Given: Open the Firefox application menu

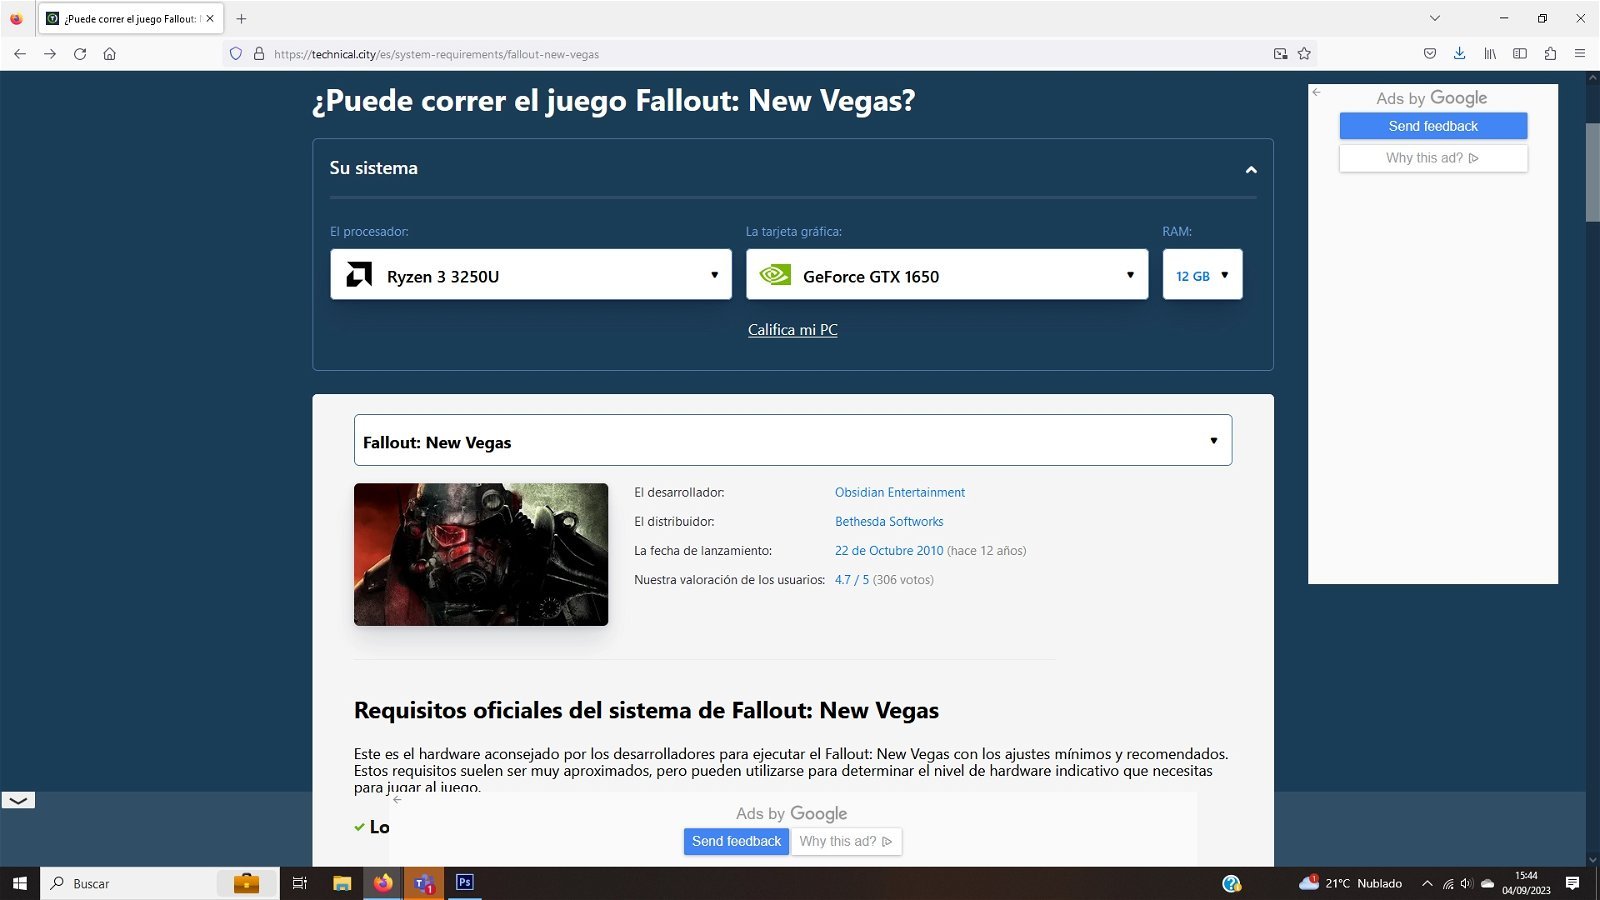Looking at the screenshot, I should point(1580,54).
